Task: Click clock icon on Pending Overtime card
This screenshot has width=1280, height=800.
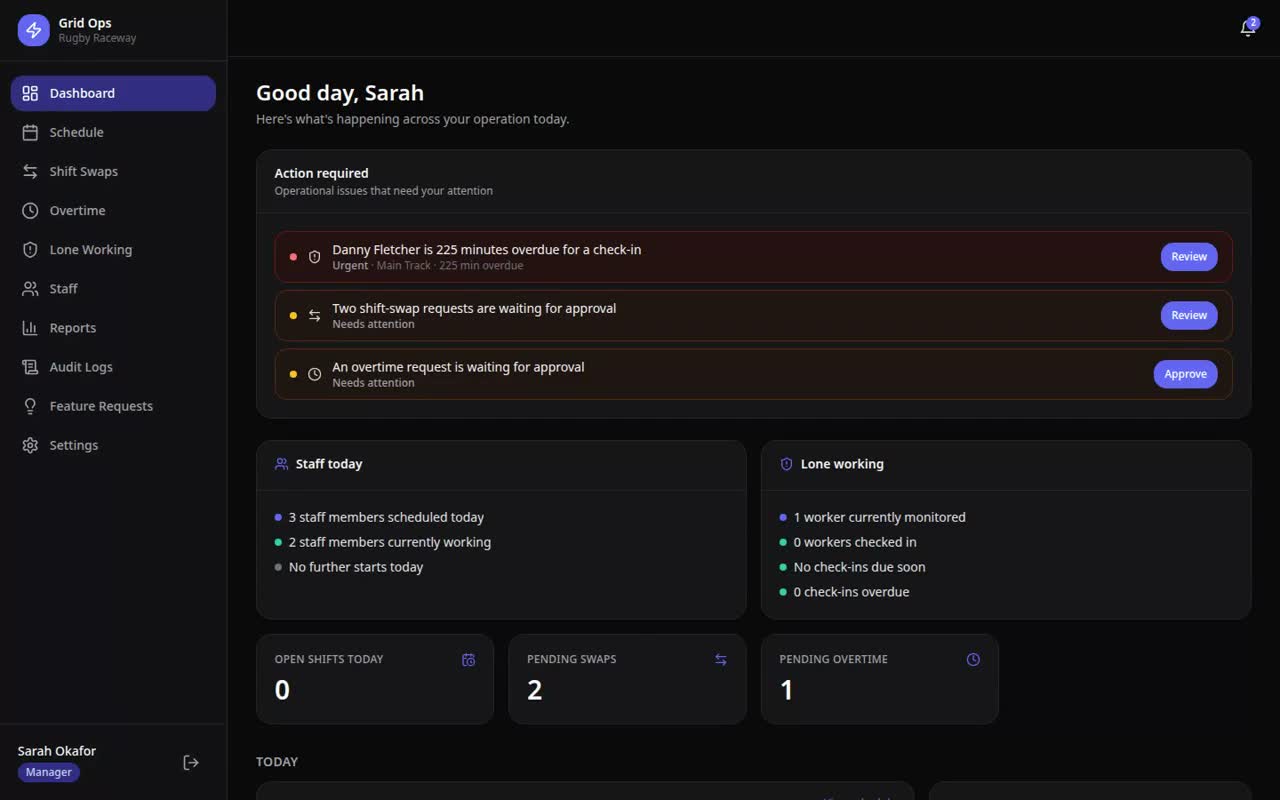Action: click(x=973, y=659)
